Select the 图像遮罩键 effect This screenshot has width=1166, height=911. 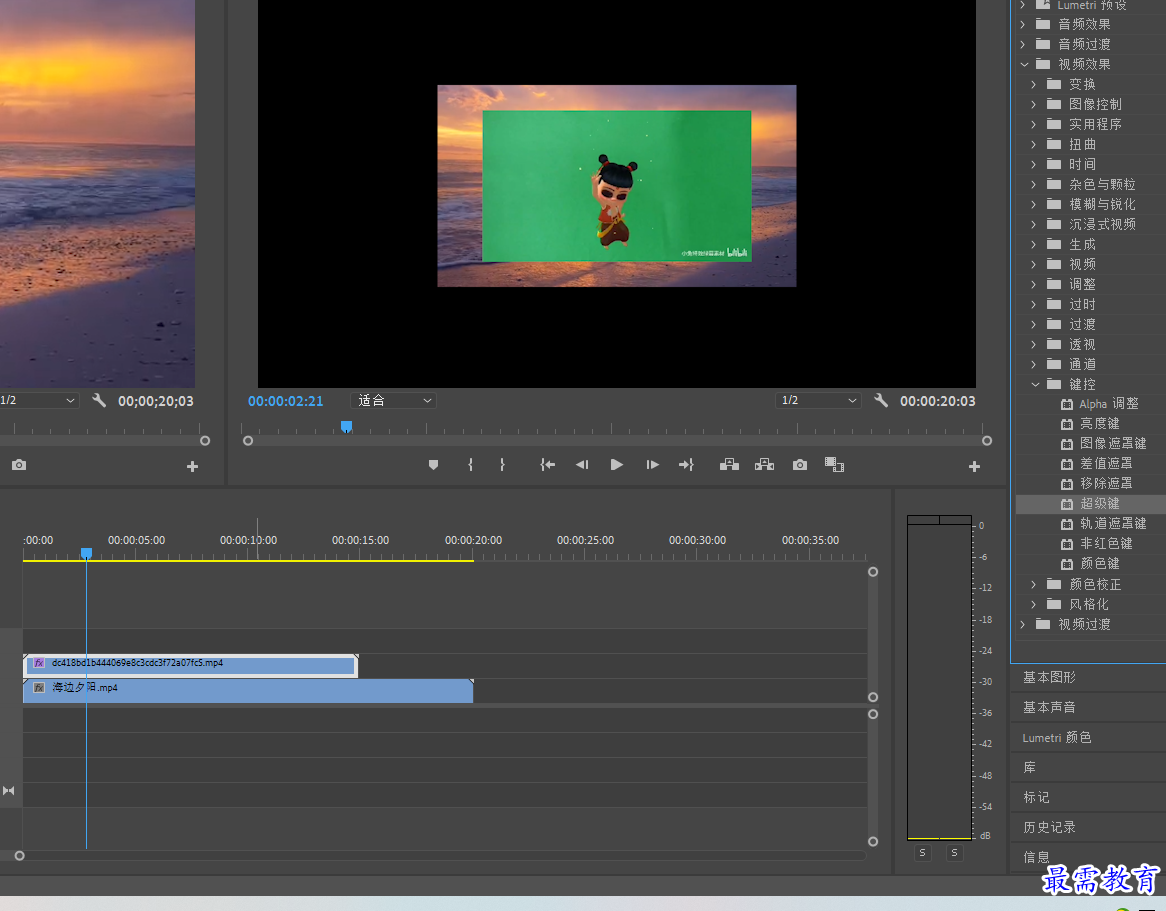1112,443
